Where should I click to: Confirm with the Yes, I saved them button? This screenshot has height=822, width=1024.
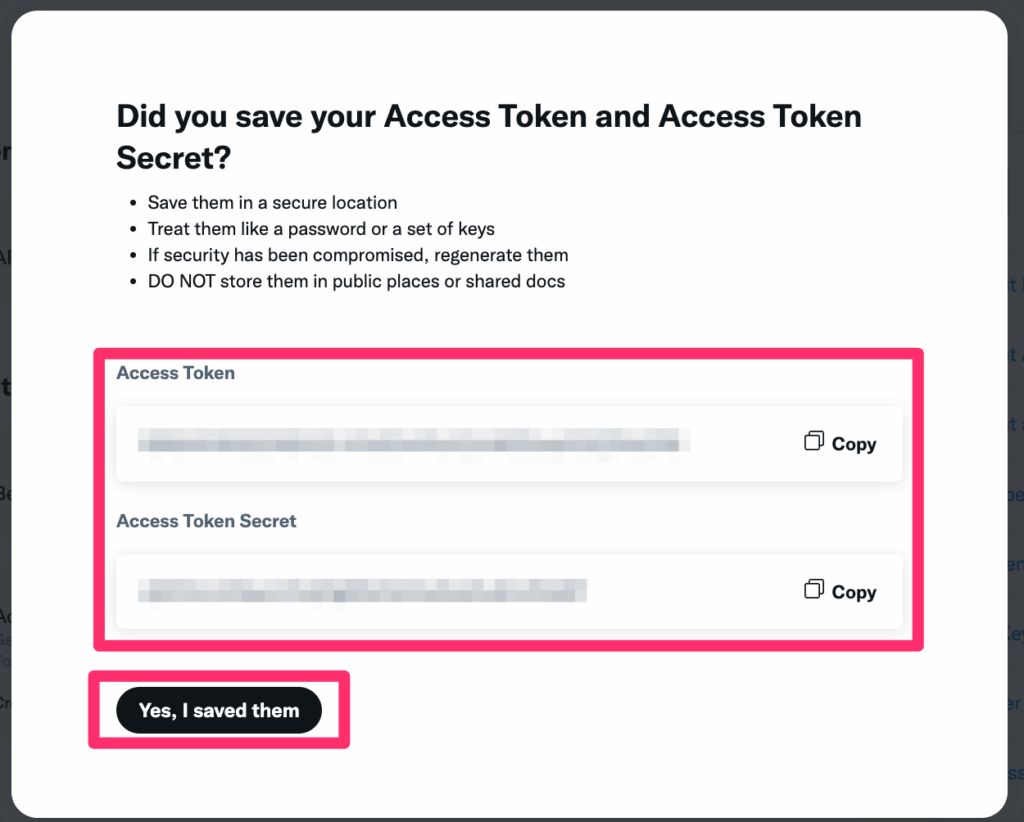click(x=219, y=710)
